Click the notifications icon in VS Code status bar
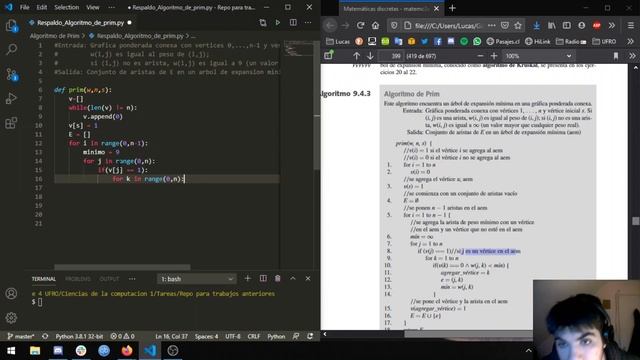This screenshot has height=360, width=640. tap(310, 336)
